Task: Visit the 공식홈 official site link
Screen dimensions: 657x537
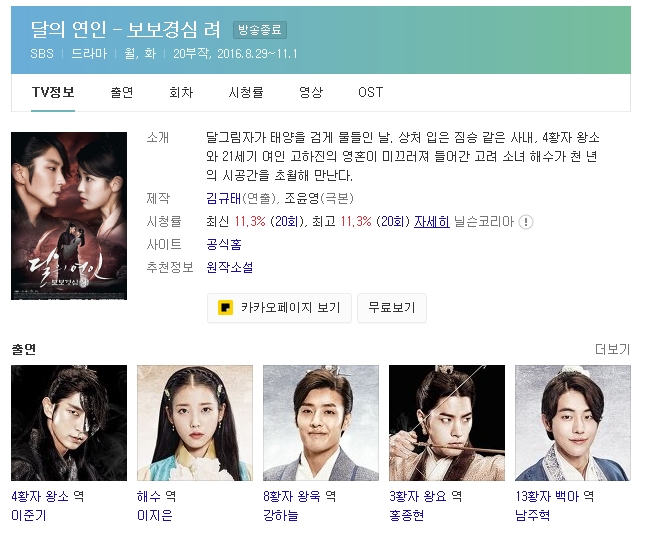Action: (224, 244)
